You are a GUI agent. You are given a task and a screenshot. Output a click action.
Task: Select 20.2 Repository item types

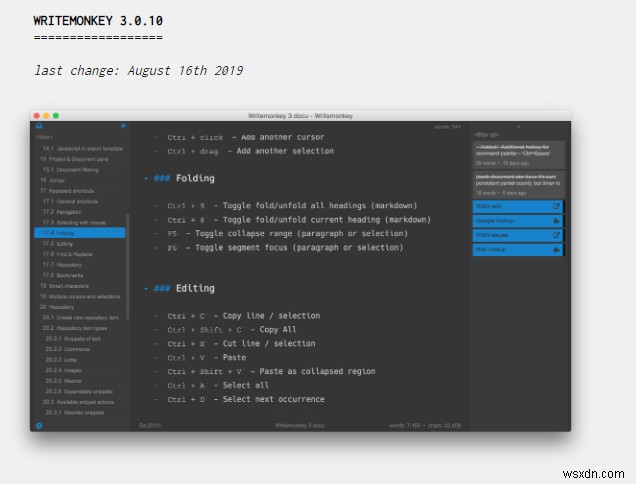(x=75, y=328)
